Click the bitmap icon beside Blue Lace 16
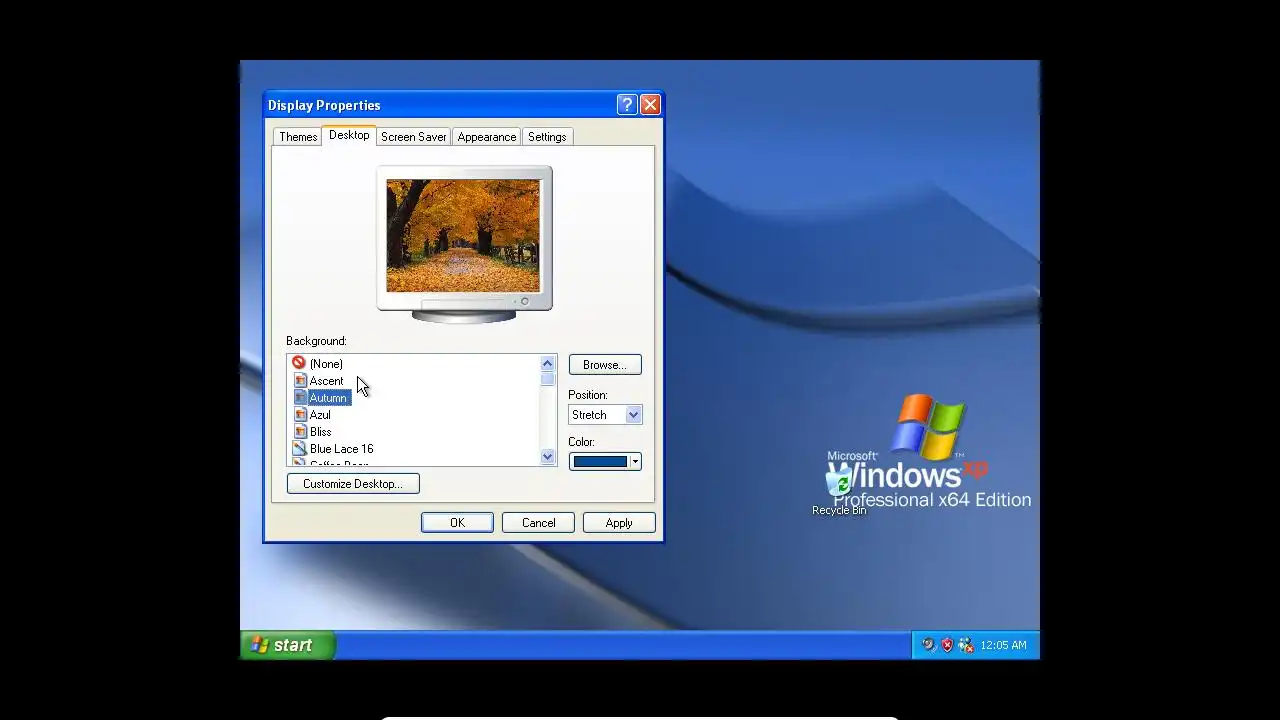Viewport: 1280px width, 720px height. [x=299, y=449]
